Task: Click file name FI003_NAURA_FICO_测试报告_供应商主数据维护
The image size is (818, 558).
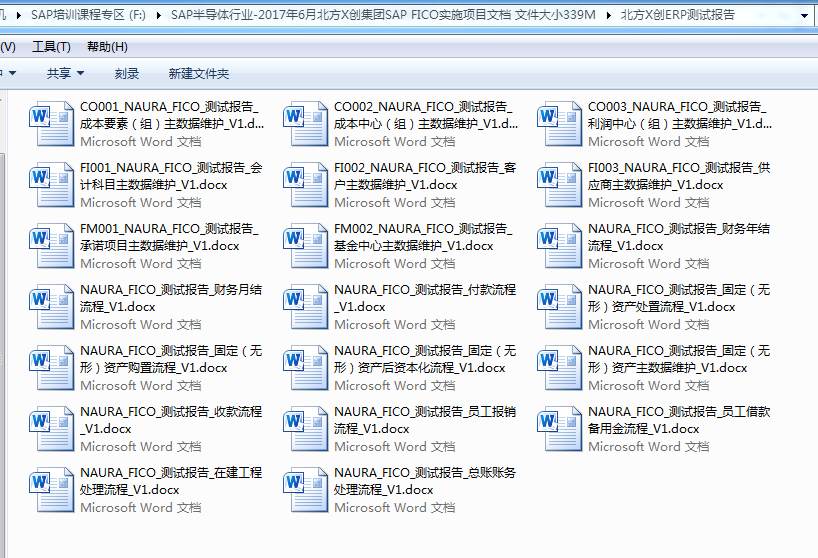Action: [679, 176]
